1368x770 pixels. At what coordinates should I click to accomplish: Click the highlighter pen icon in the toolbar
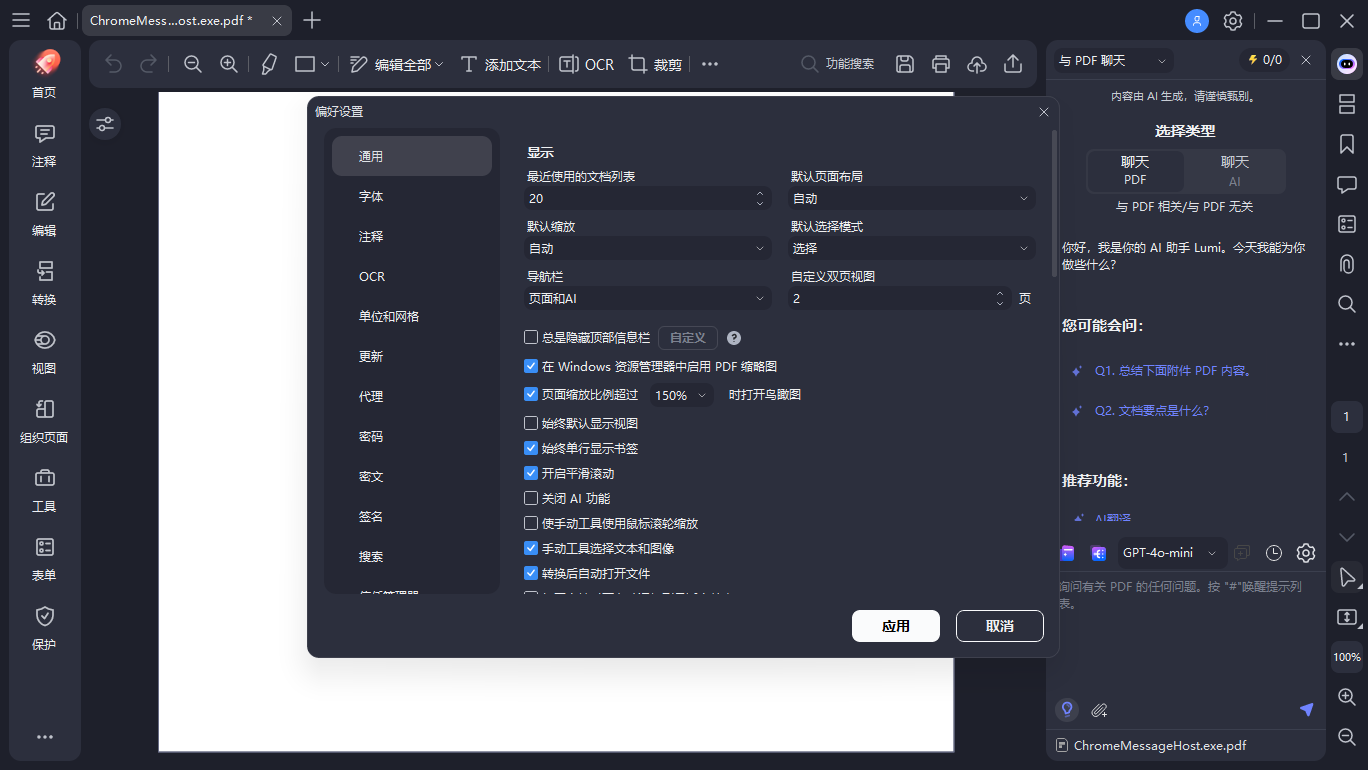pos(268,64)
